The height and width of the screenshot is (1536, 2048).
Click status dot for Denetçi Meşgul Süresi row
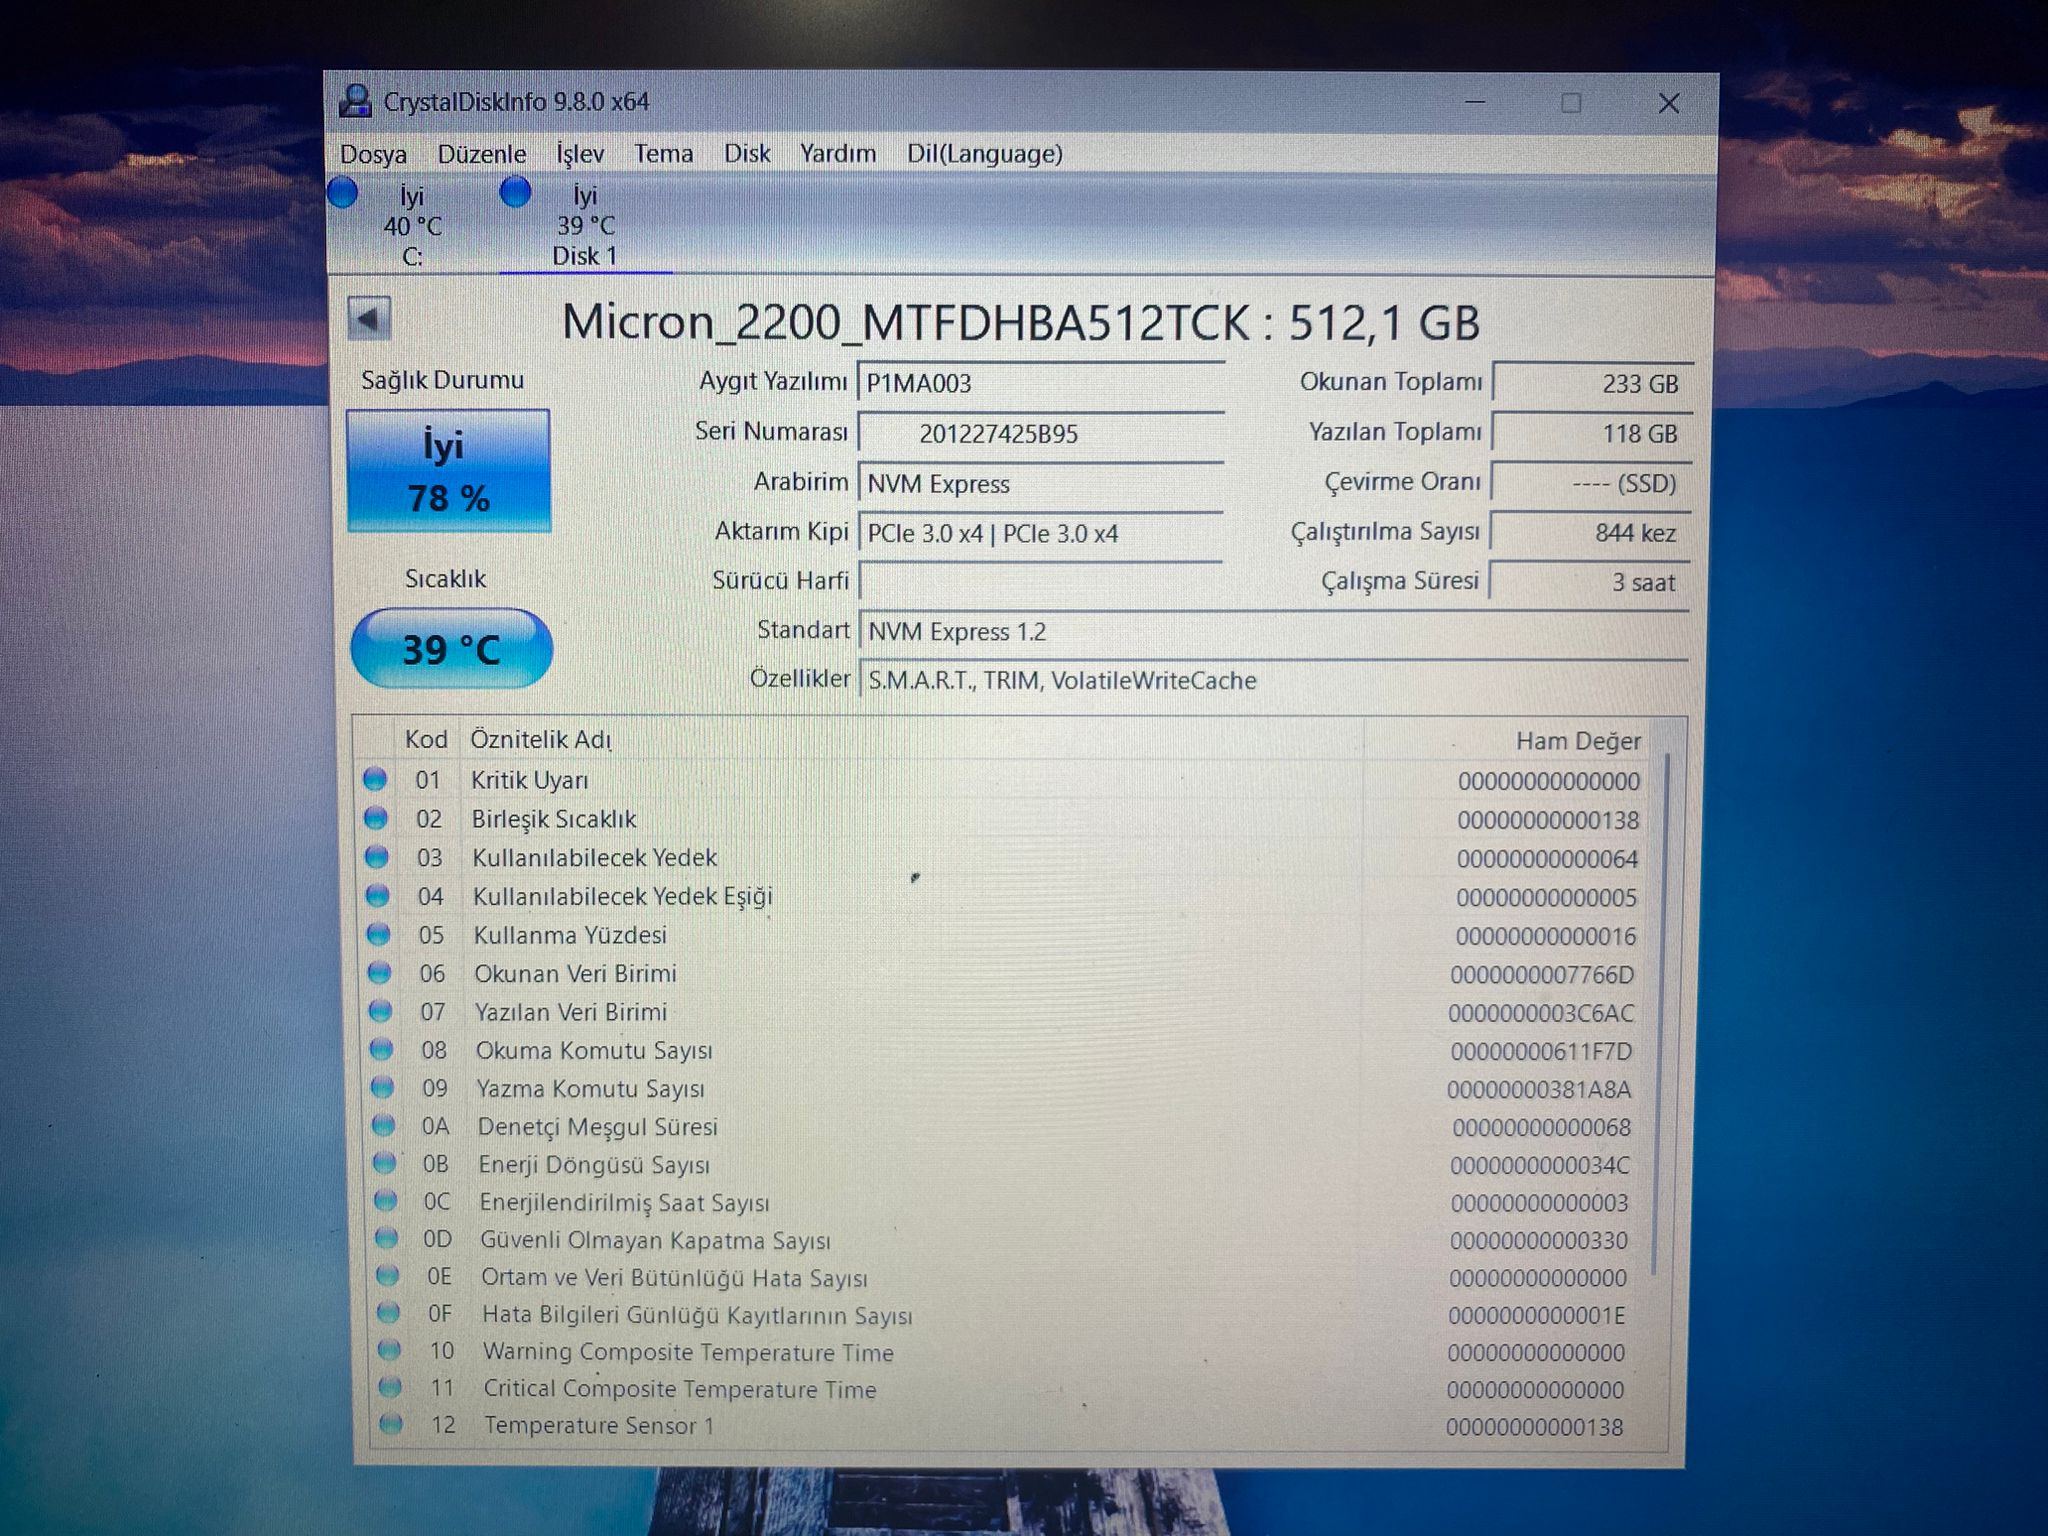click(x=384, y=1125)
